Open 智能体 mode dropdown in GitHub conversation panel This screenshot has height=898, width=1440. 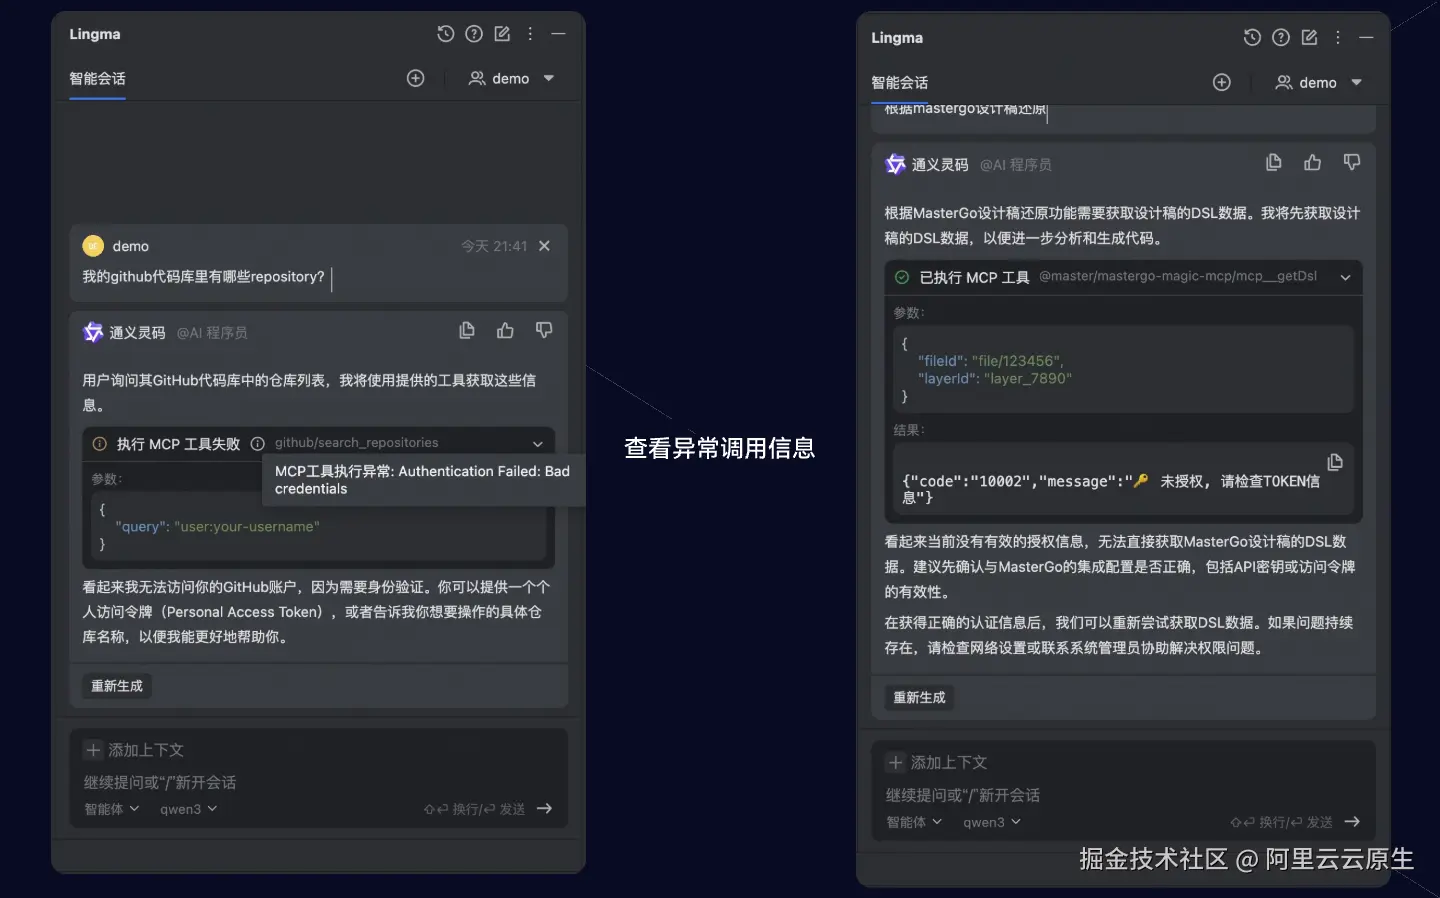[112, 809]
